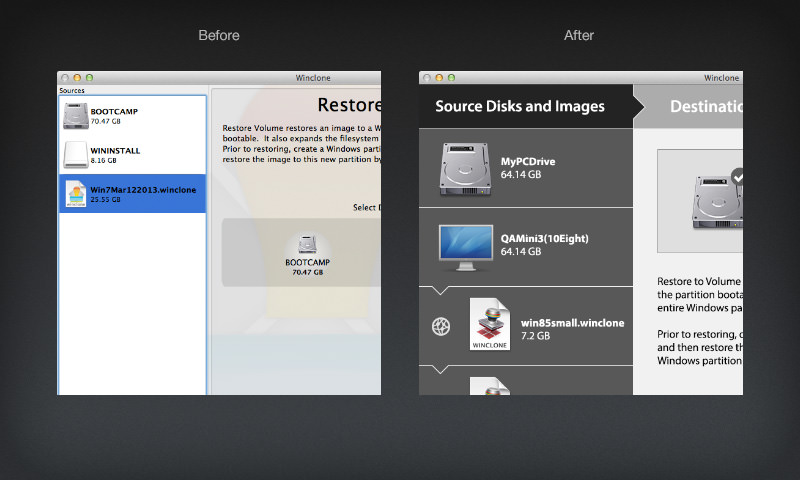Click the 'Win7Mar122013.winclone' file name
This screenshot has width=800, height=480.
tap(143, 190)
